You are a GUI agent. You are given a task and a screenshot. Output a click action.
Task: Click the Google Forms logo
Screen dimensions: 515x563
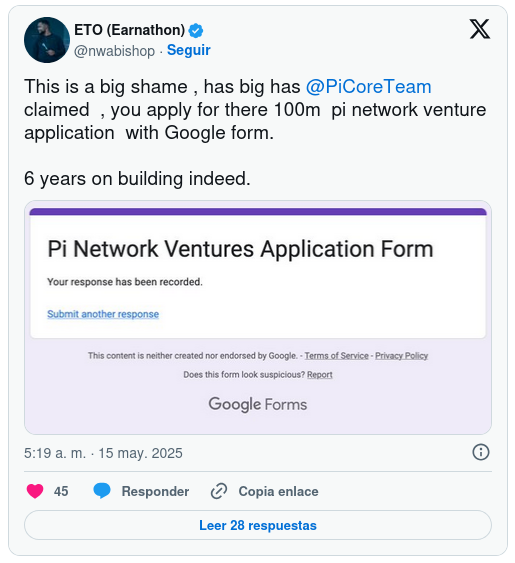pos(258,405)
